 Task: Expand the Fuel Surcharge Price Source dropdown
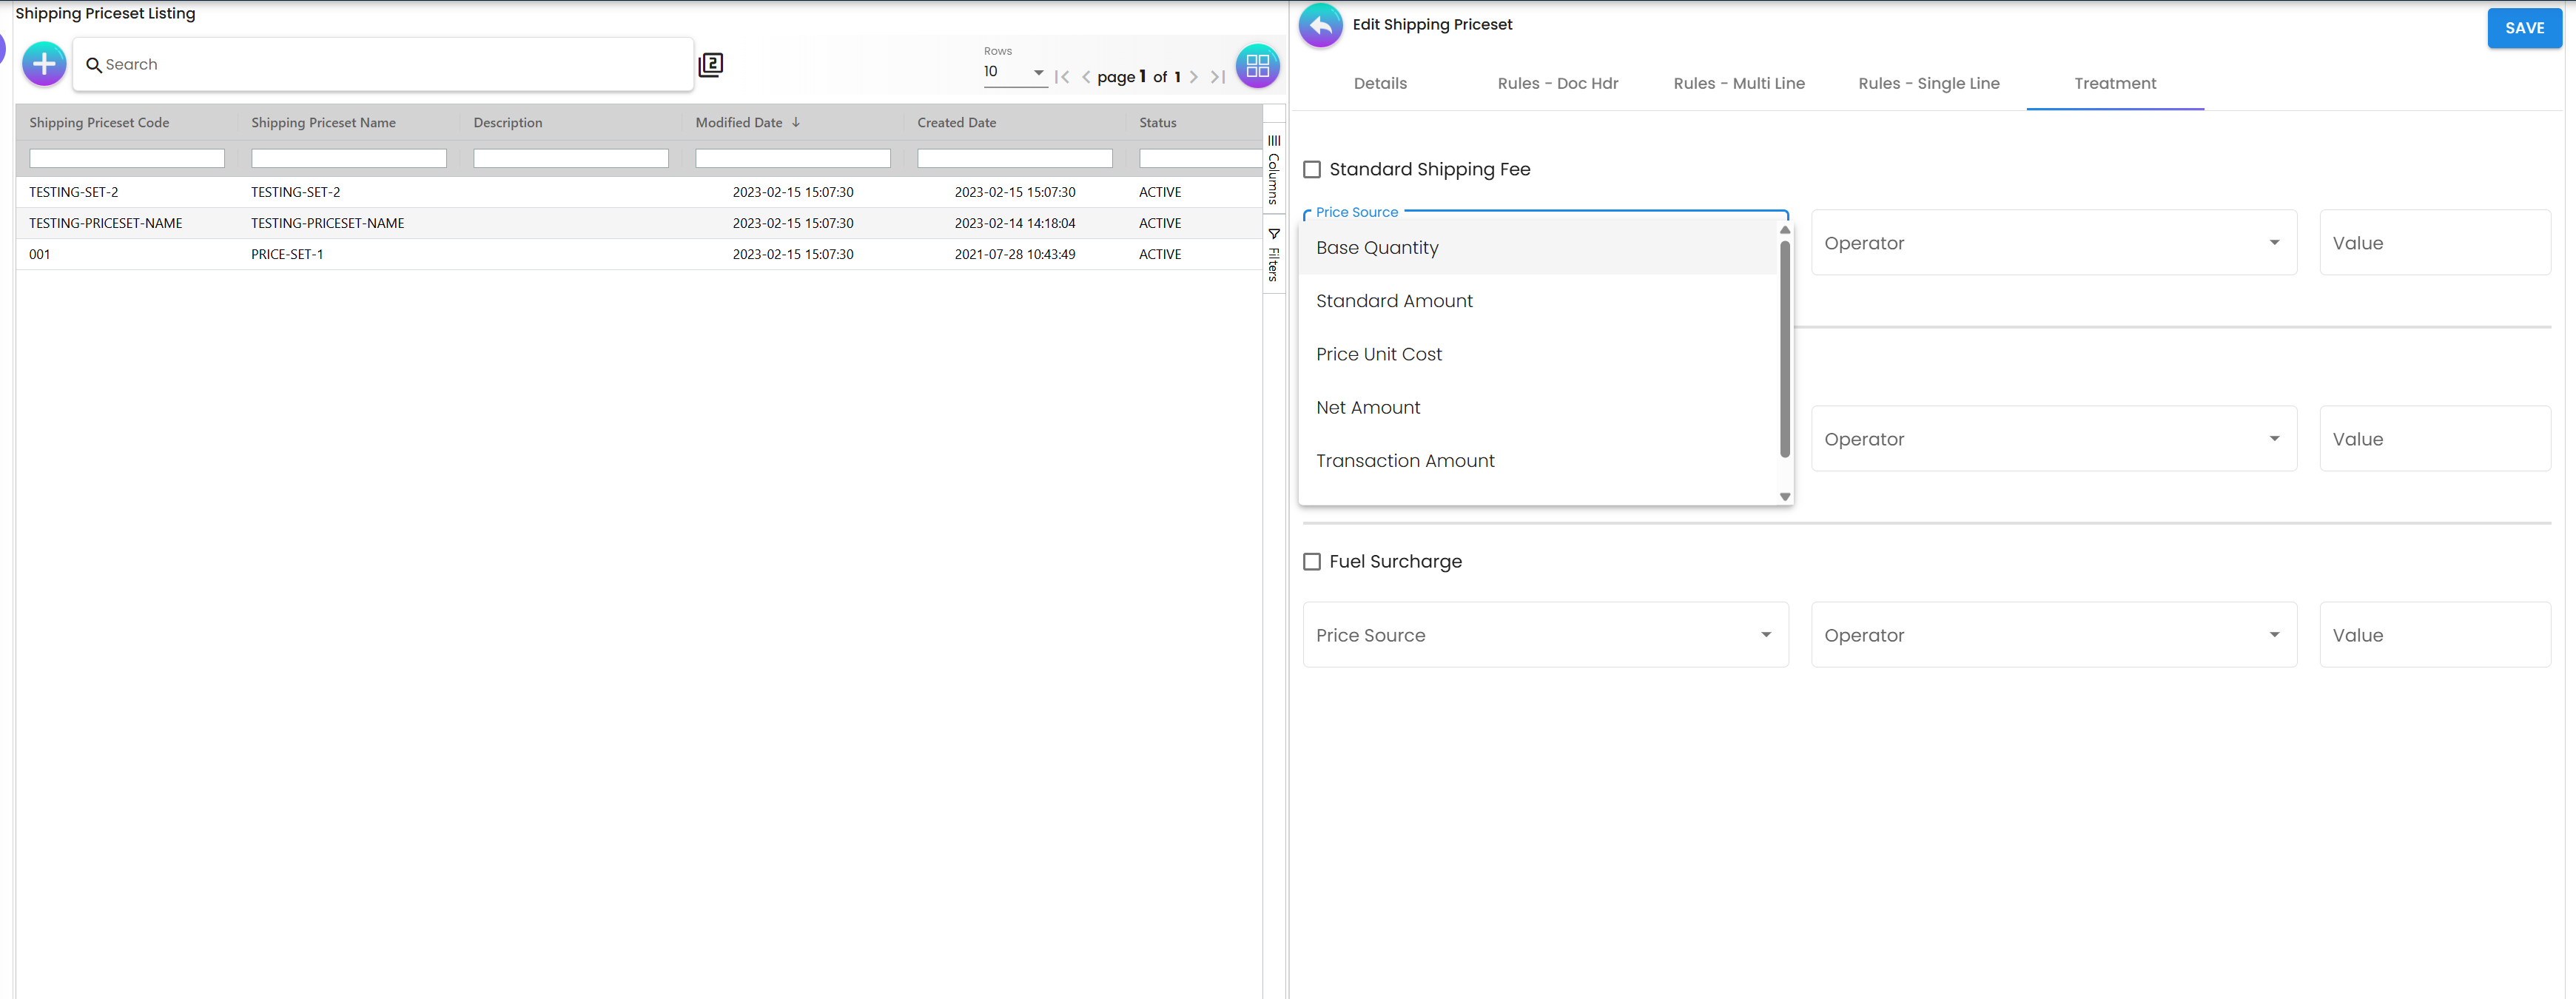point(1544,635)
